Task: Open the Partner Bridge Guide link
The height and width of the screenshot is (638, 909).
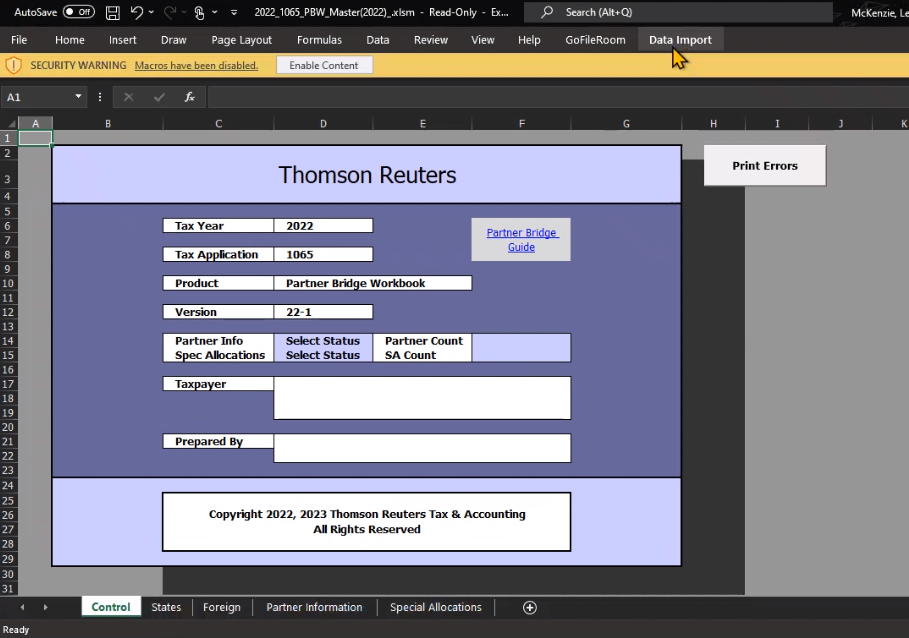Action: click(x=521, y=239)
